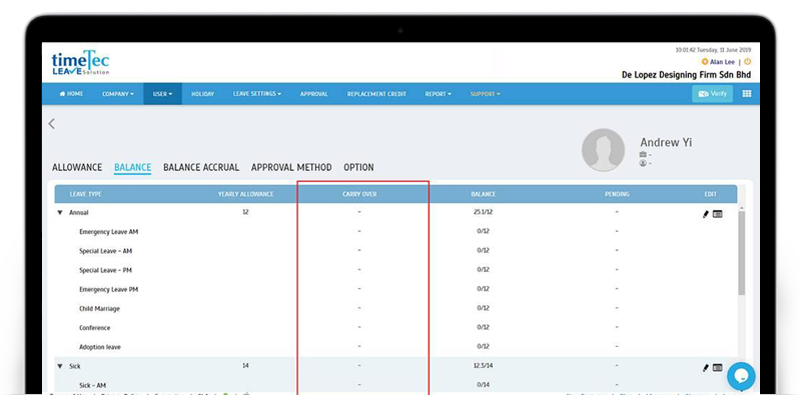Click the leave table vertical scrollbar
This screenshot has width=800, height=395.
pos(741,252)
